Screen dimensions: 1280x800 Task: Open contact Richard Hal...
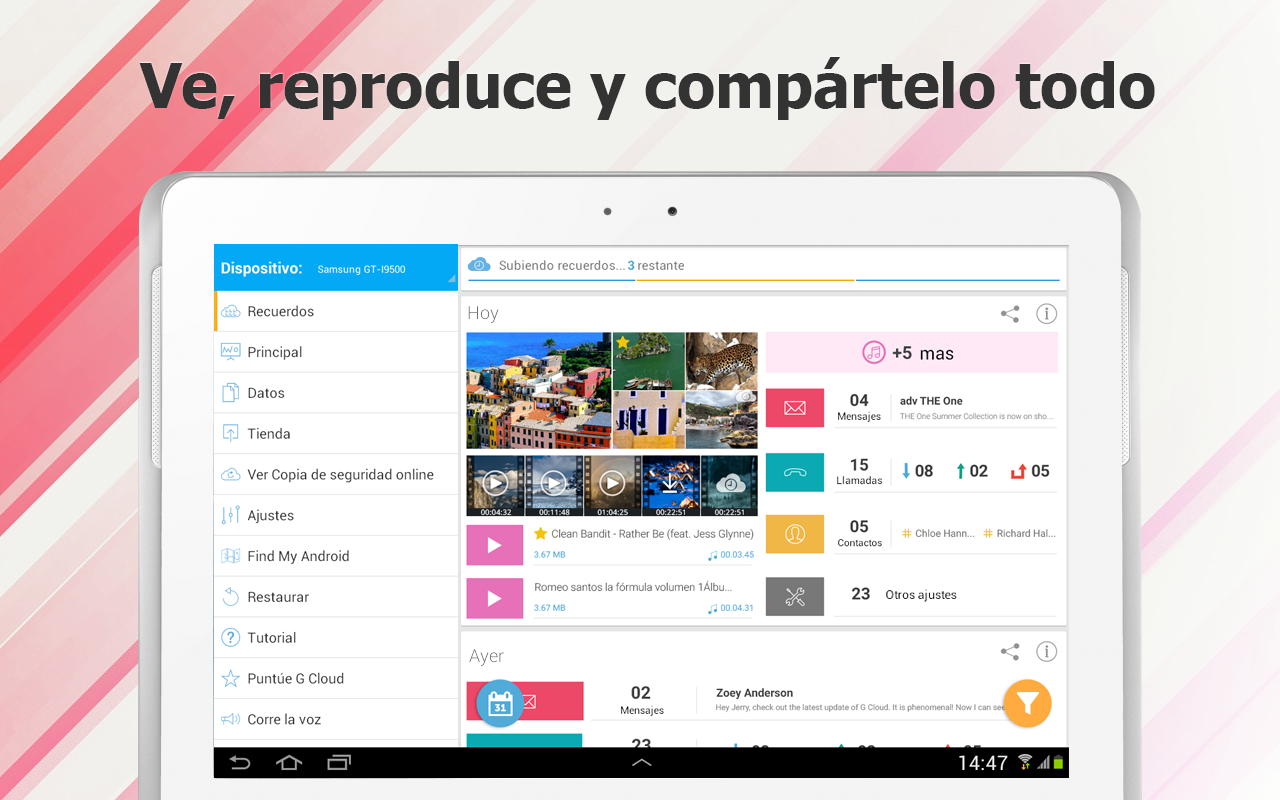(x=1019, y=533)
